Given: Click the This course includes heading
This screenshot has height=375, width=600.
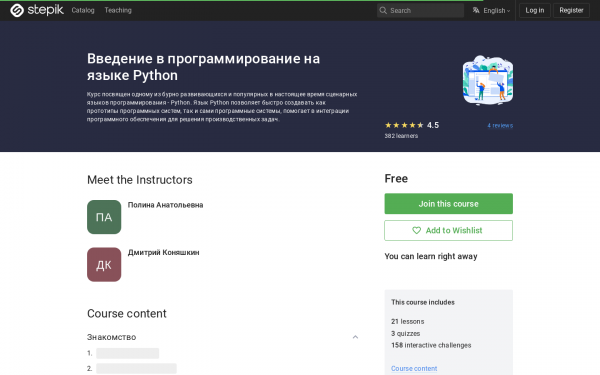Looking at the screenshot, I should pos(423,302).
